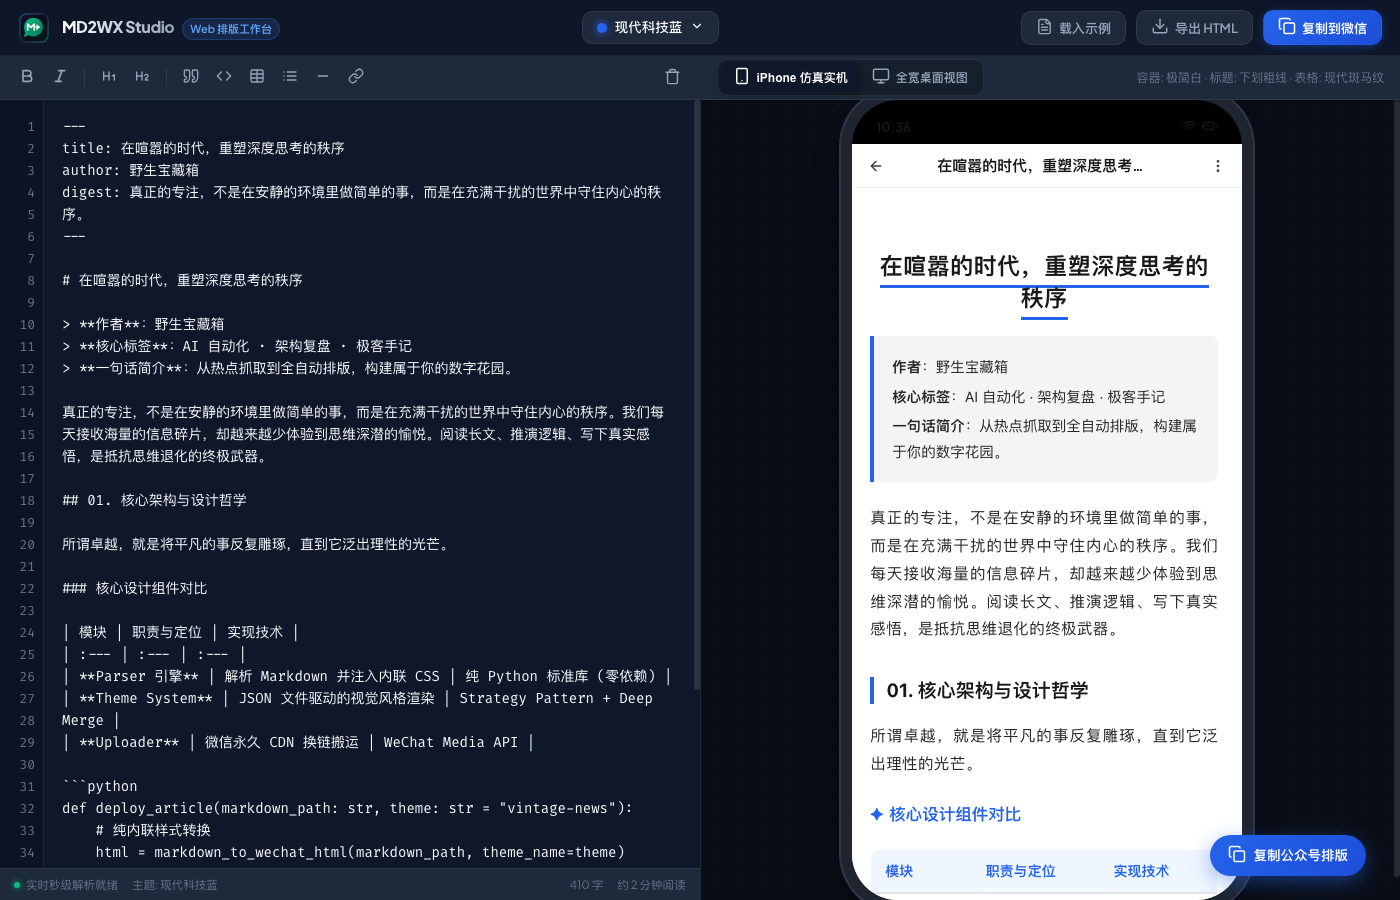The image size is (1400, 900).
Task: Click the MD2WX Studio logo icon
Action: (x=34, y=28)
